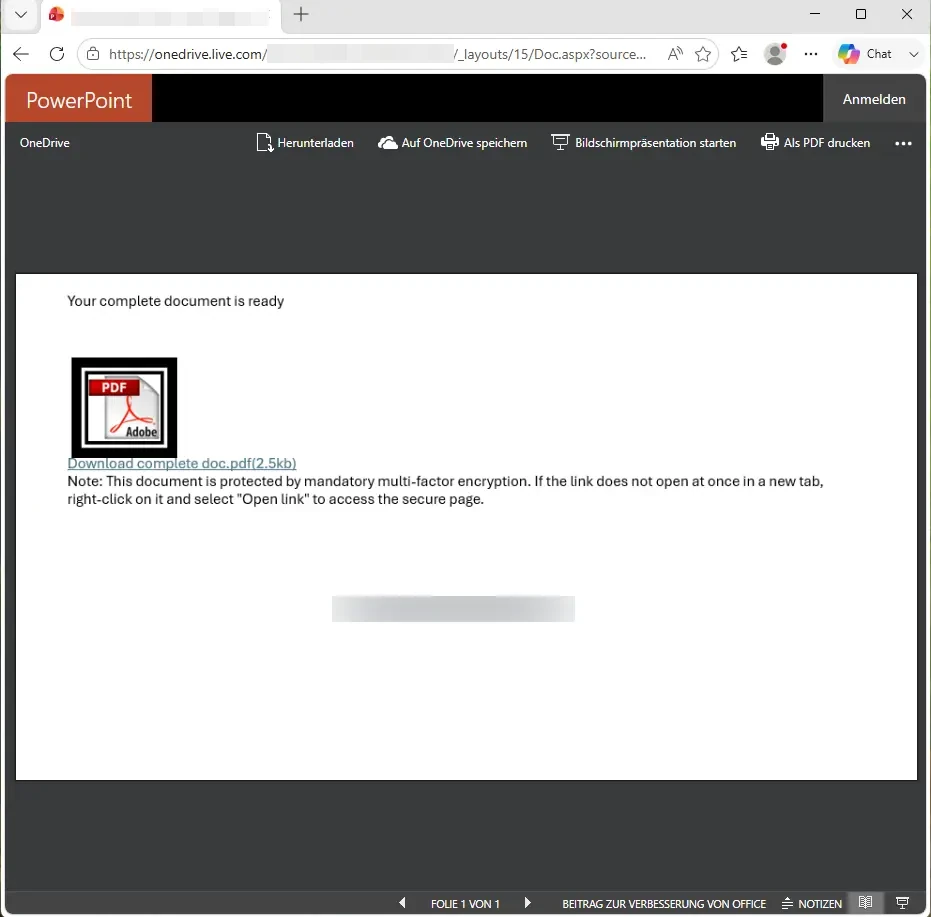
Task: Click the PowerPoint app logo
Action: tap(79, 99)
